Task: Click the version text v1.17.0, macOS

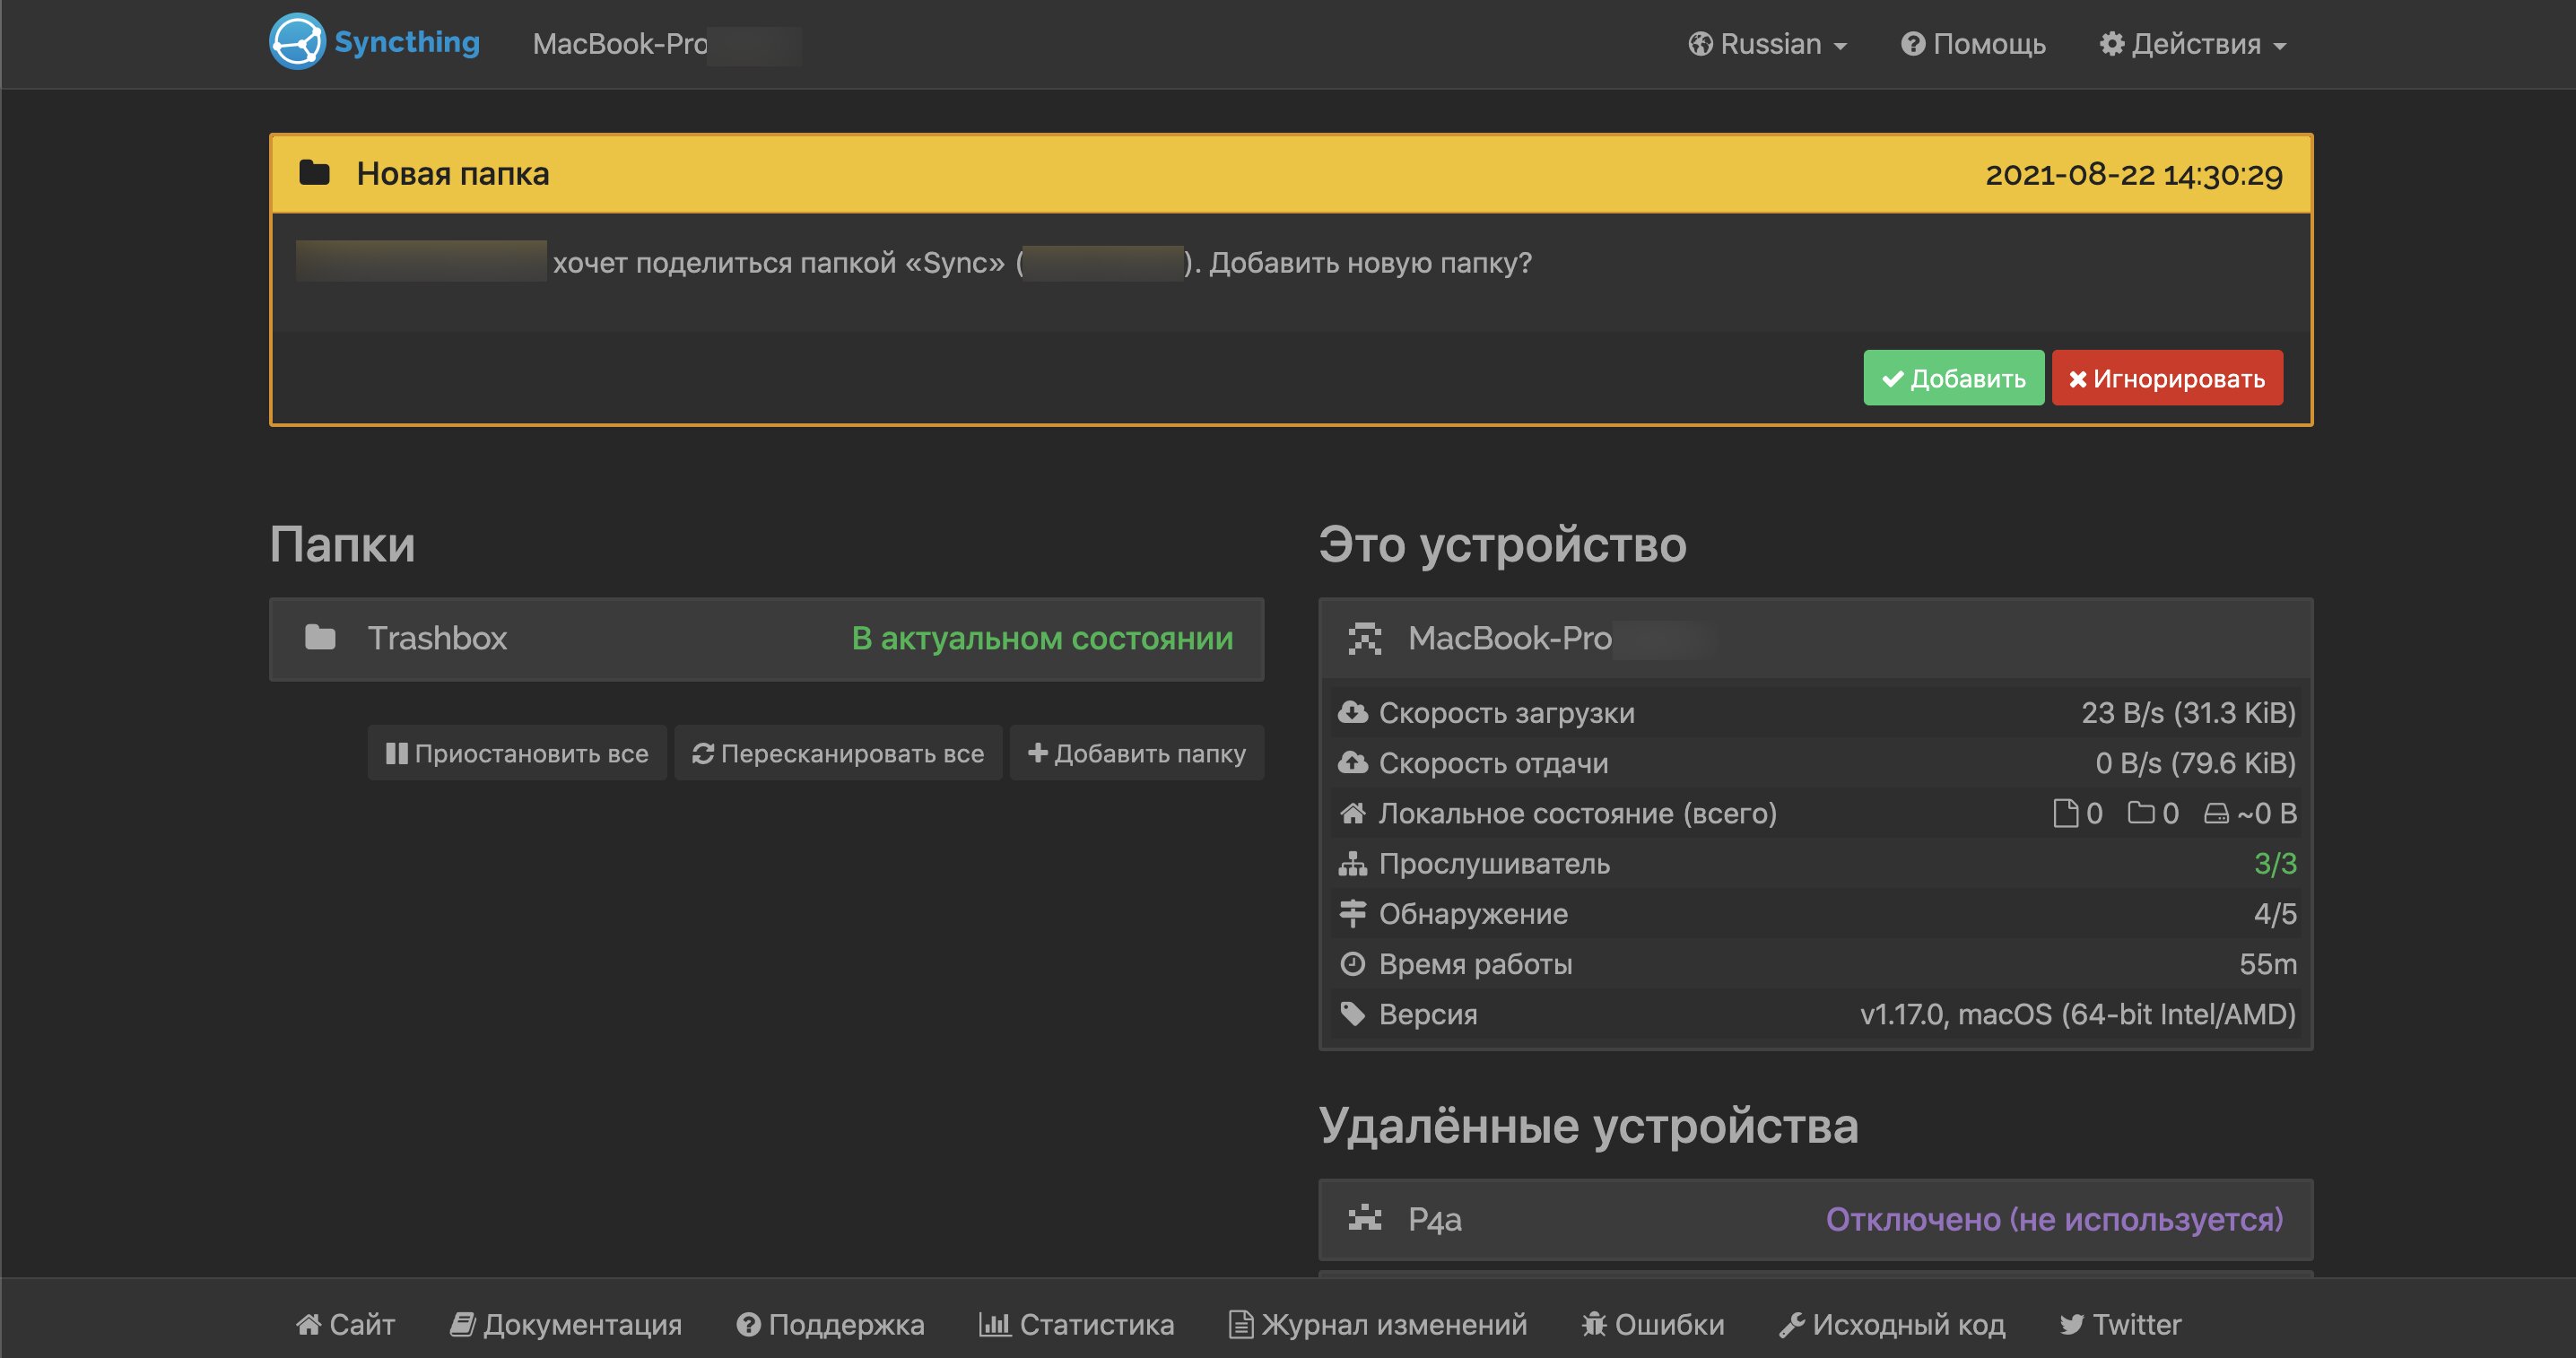Action: coord(2078,1014)
